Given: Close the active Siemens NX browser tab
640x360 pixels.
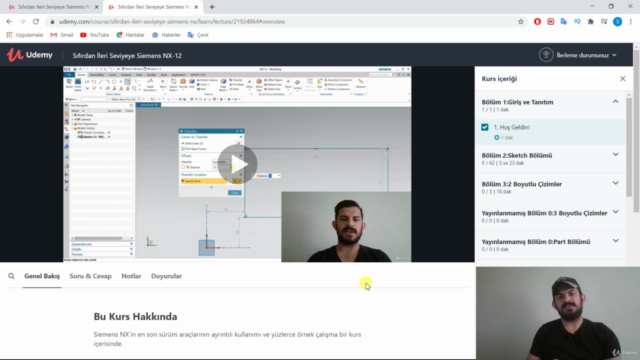Looking at the screenshot, I should 196,7.
